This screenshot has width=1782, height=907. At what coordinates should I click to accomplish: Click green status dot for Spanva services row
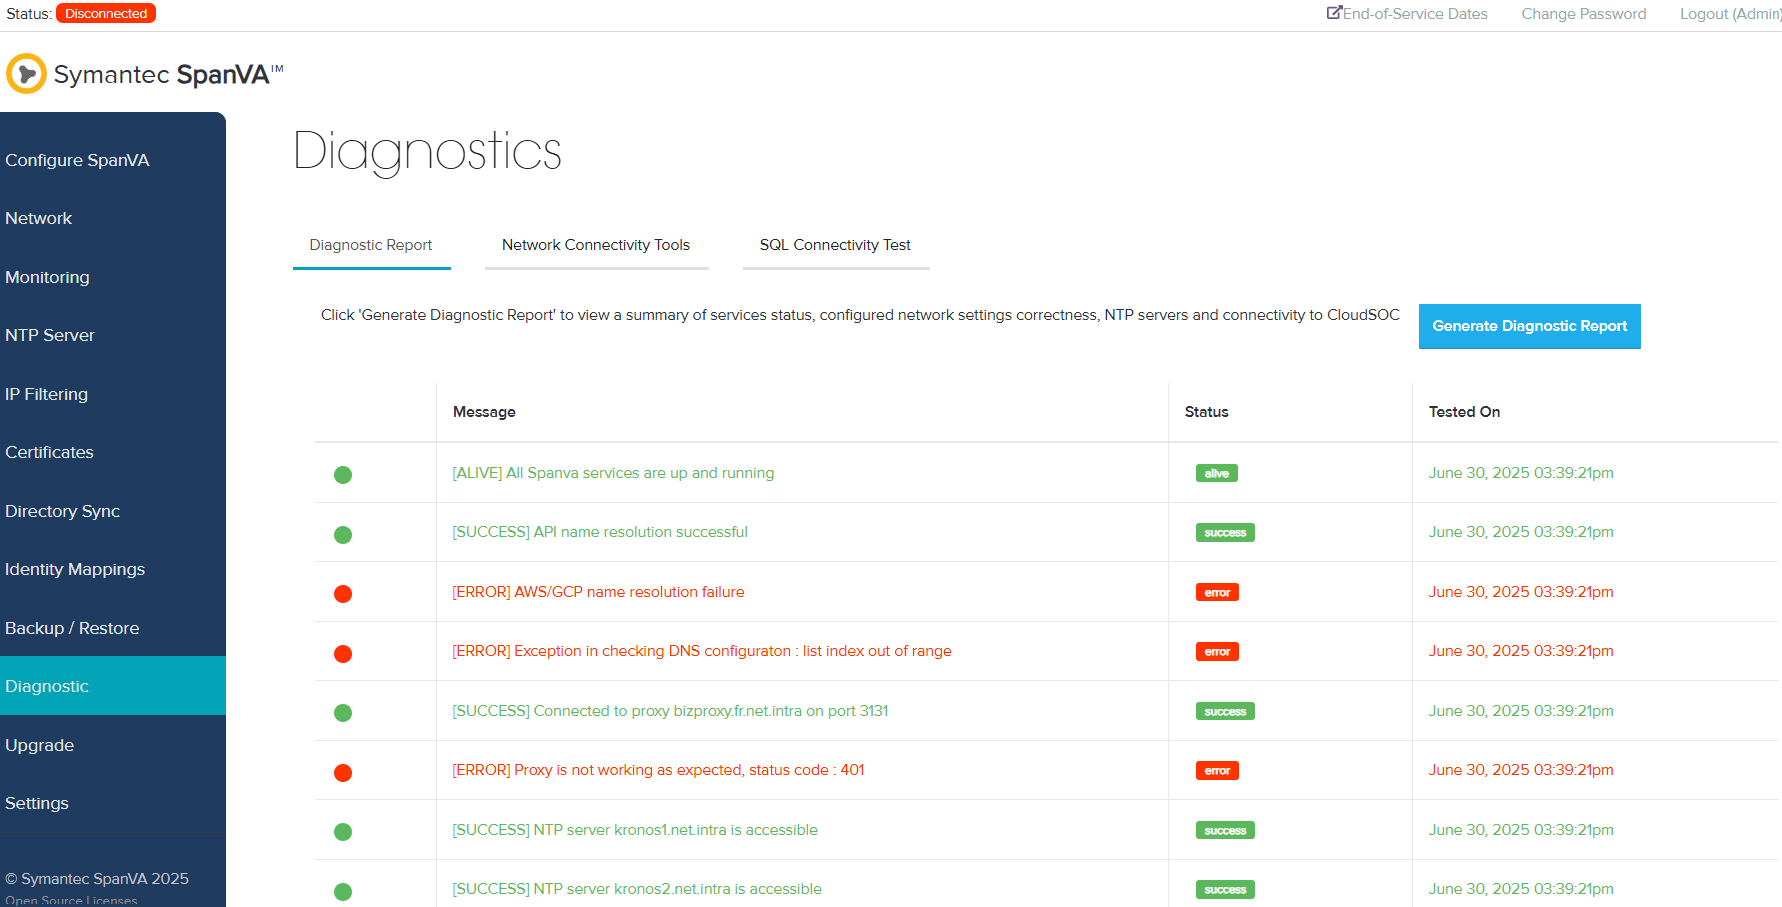pyautogui.click(x=343, y=475)
